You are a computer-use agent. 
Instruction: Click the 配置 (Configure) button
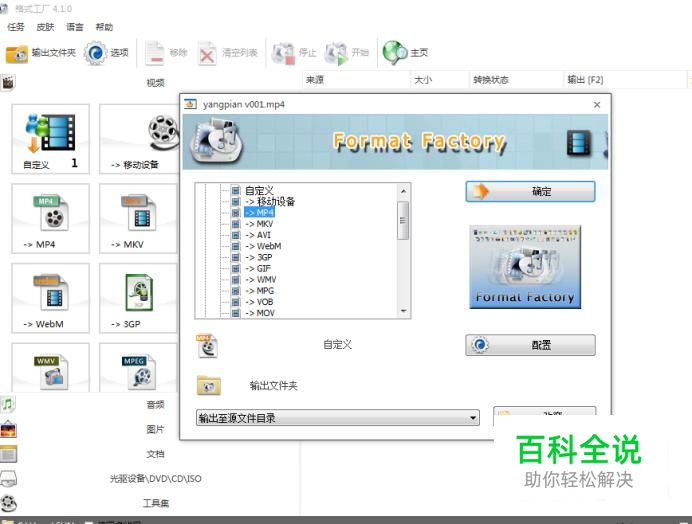click(x=530, y=345)
